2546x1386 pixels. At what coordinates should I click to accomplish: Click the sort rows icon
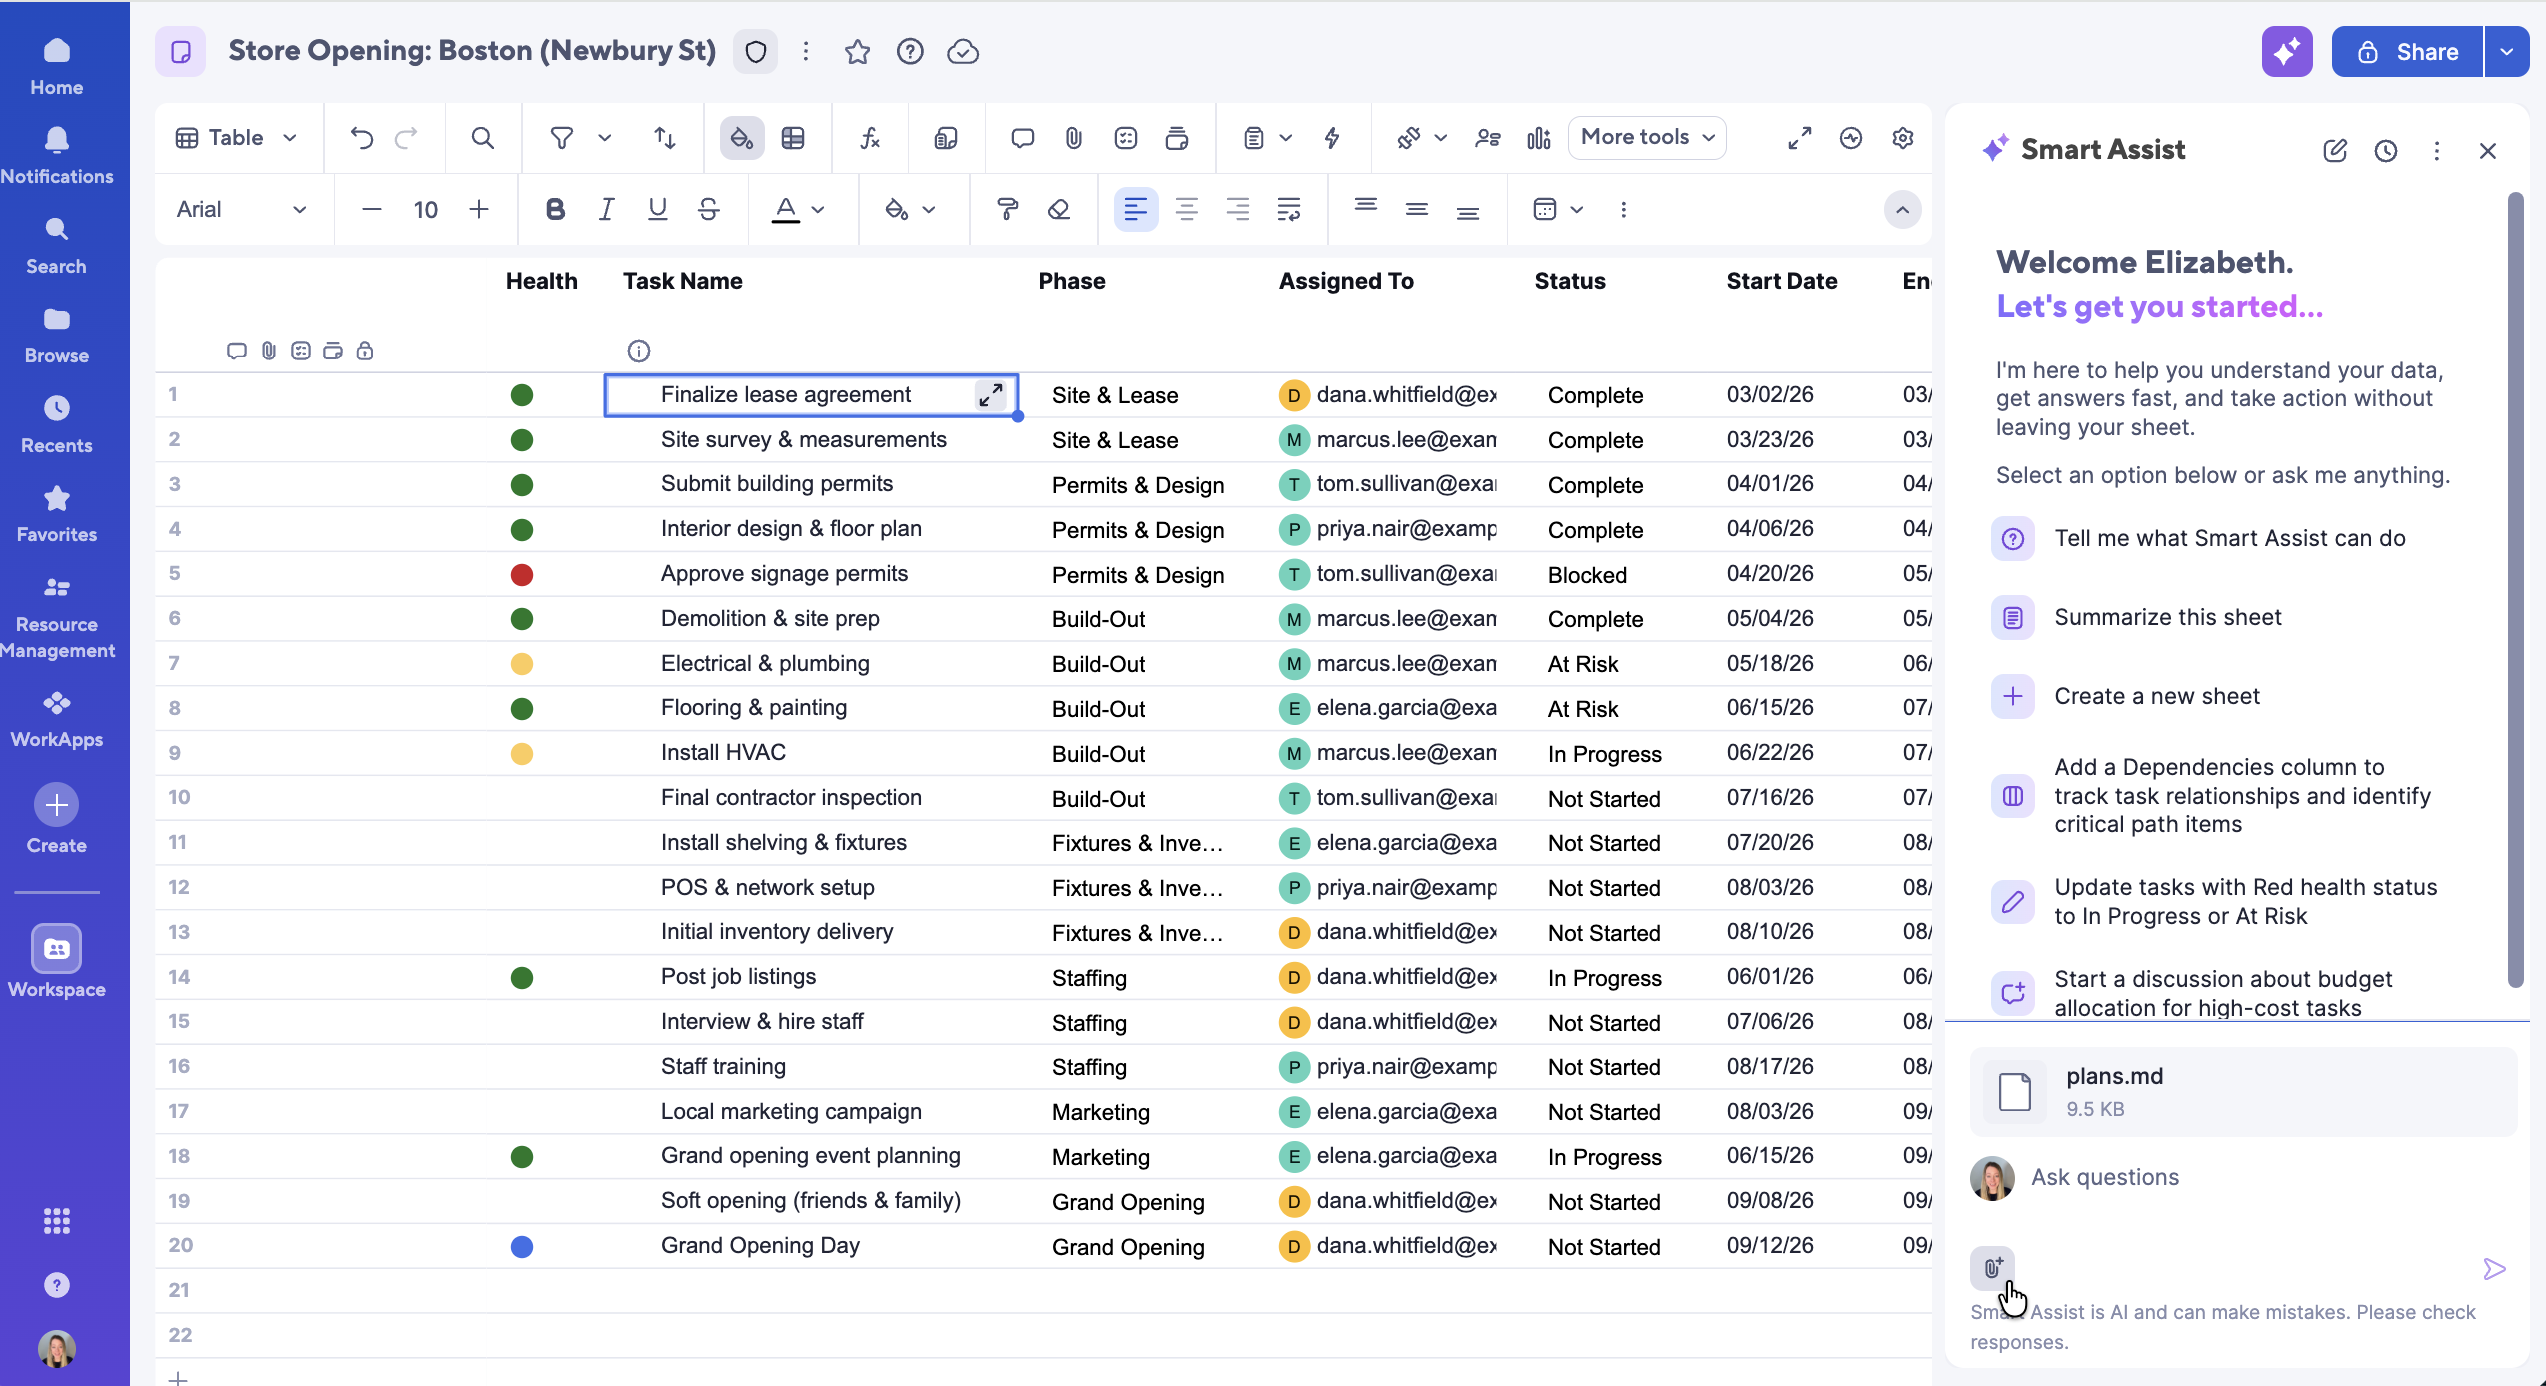tap(664, 138)
